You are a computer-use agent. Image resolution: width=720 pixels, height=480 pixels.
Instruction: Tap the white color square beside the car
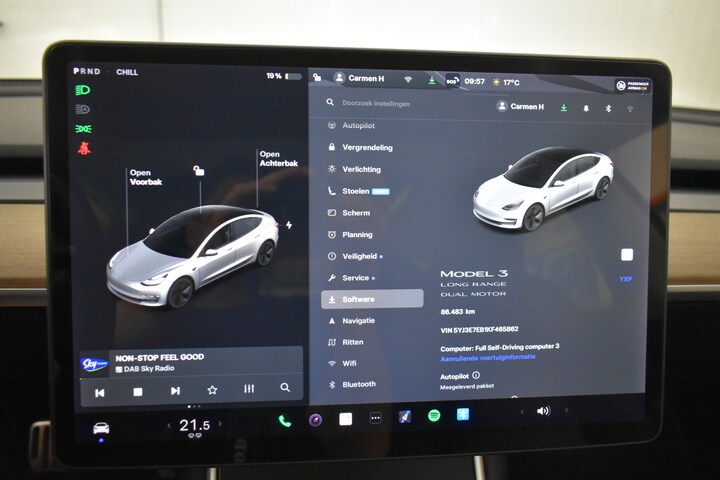(627, 255)
